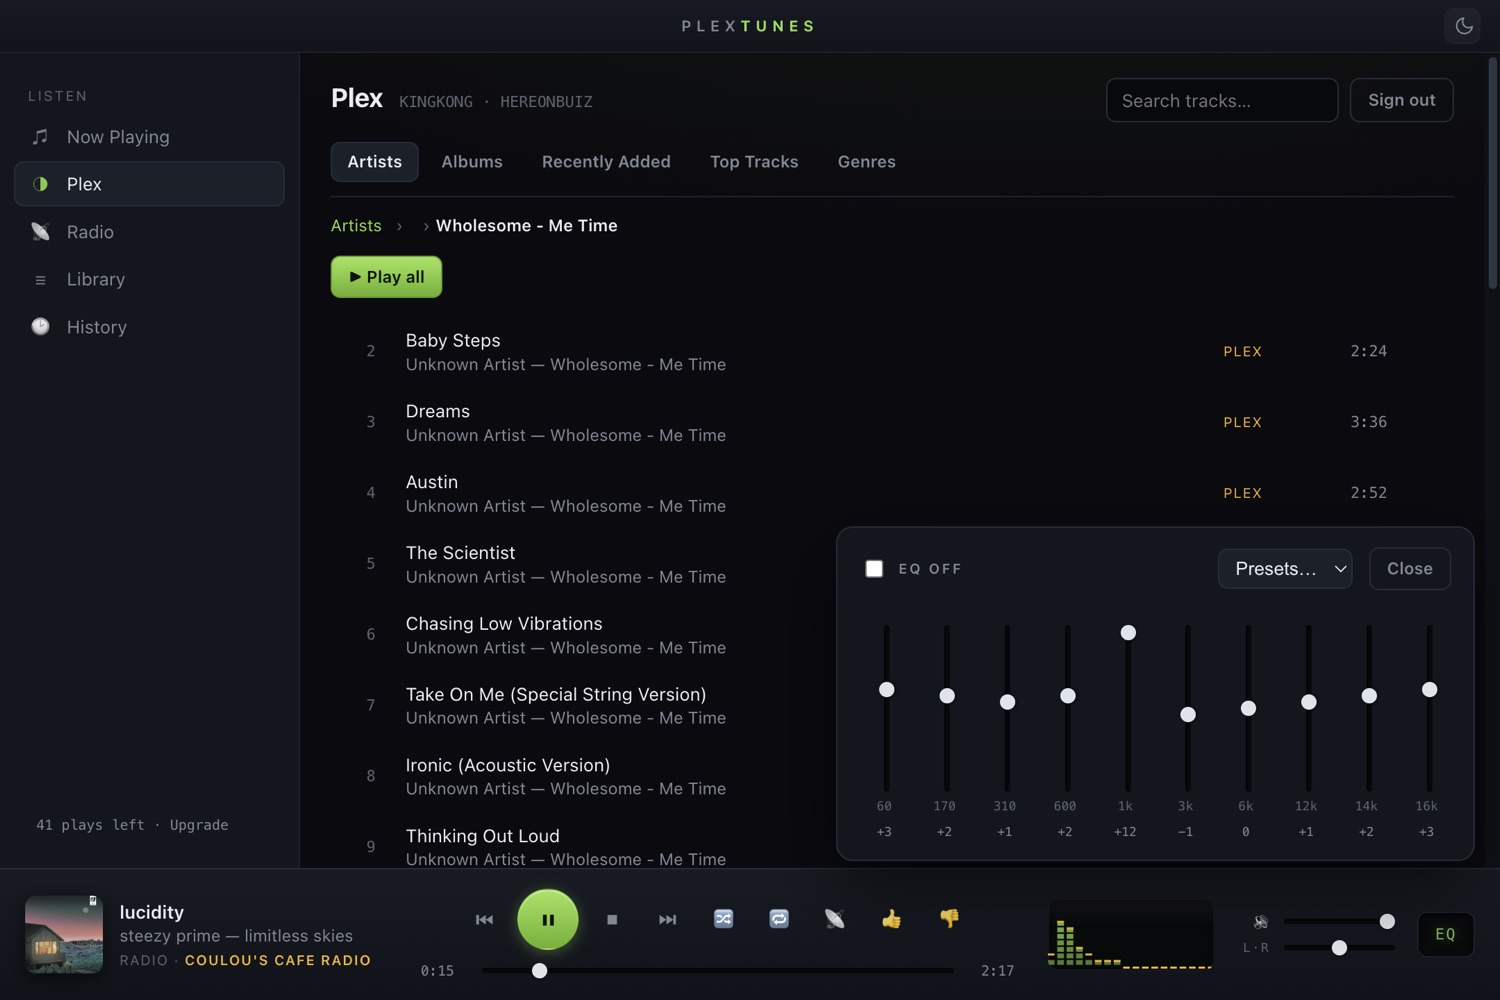The image size is (1500, 1000).
Task: Switch to the Albums tab
Action: point(472,162)
